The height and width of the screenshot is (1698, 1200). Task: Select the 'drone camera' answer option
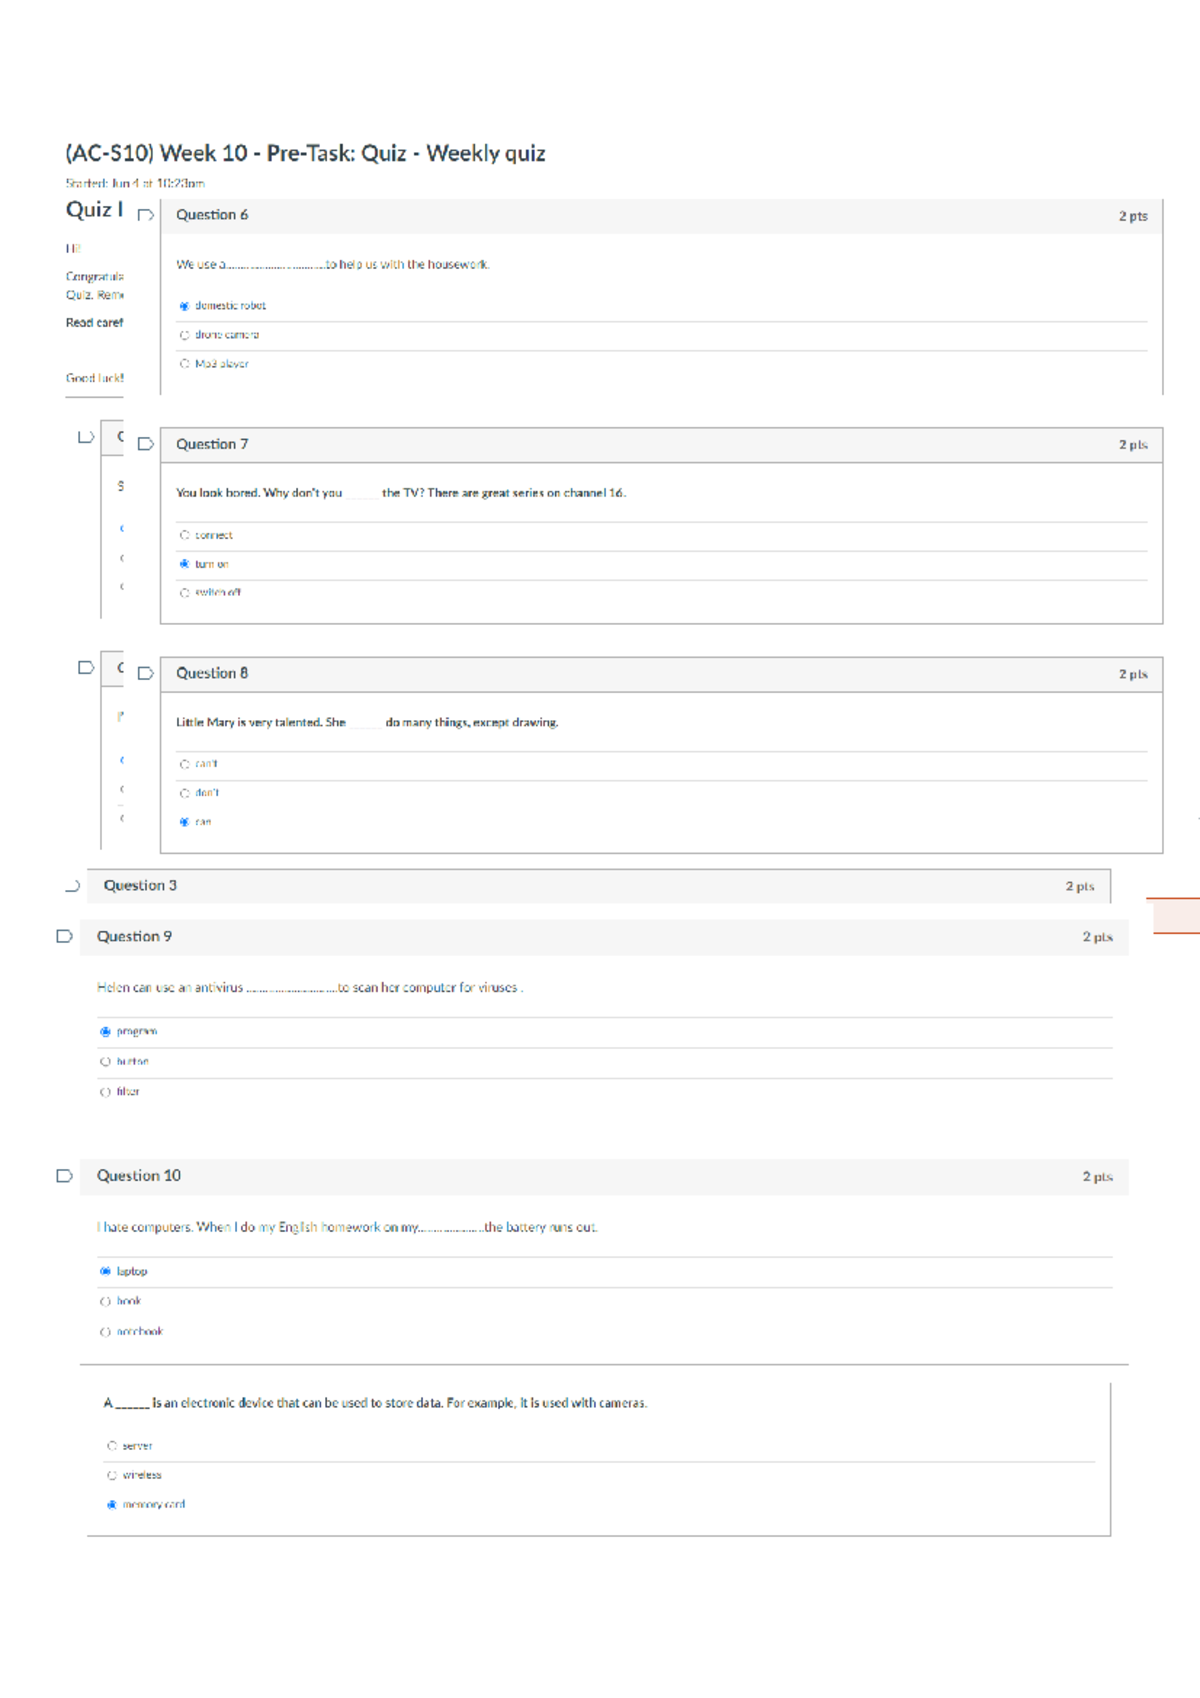coord(185,335)
